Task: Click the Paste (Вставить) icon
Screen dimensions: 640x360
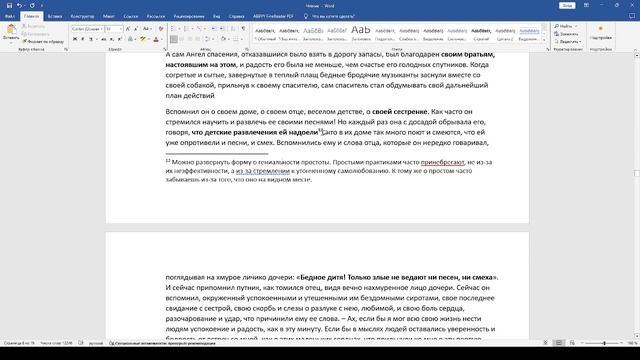Action: point(11,29)
